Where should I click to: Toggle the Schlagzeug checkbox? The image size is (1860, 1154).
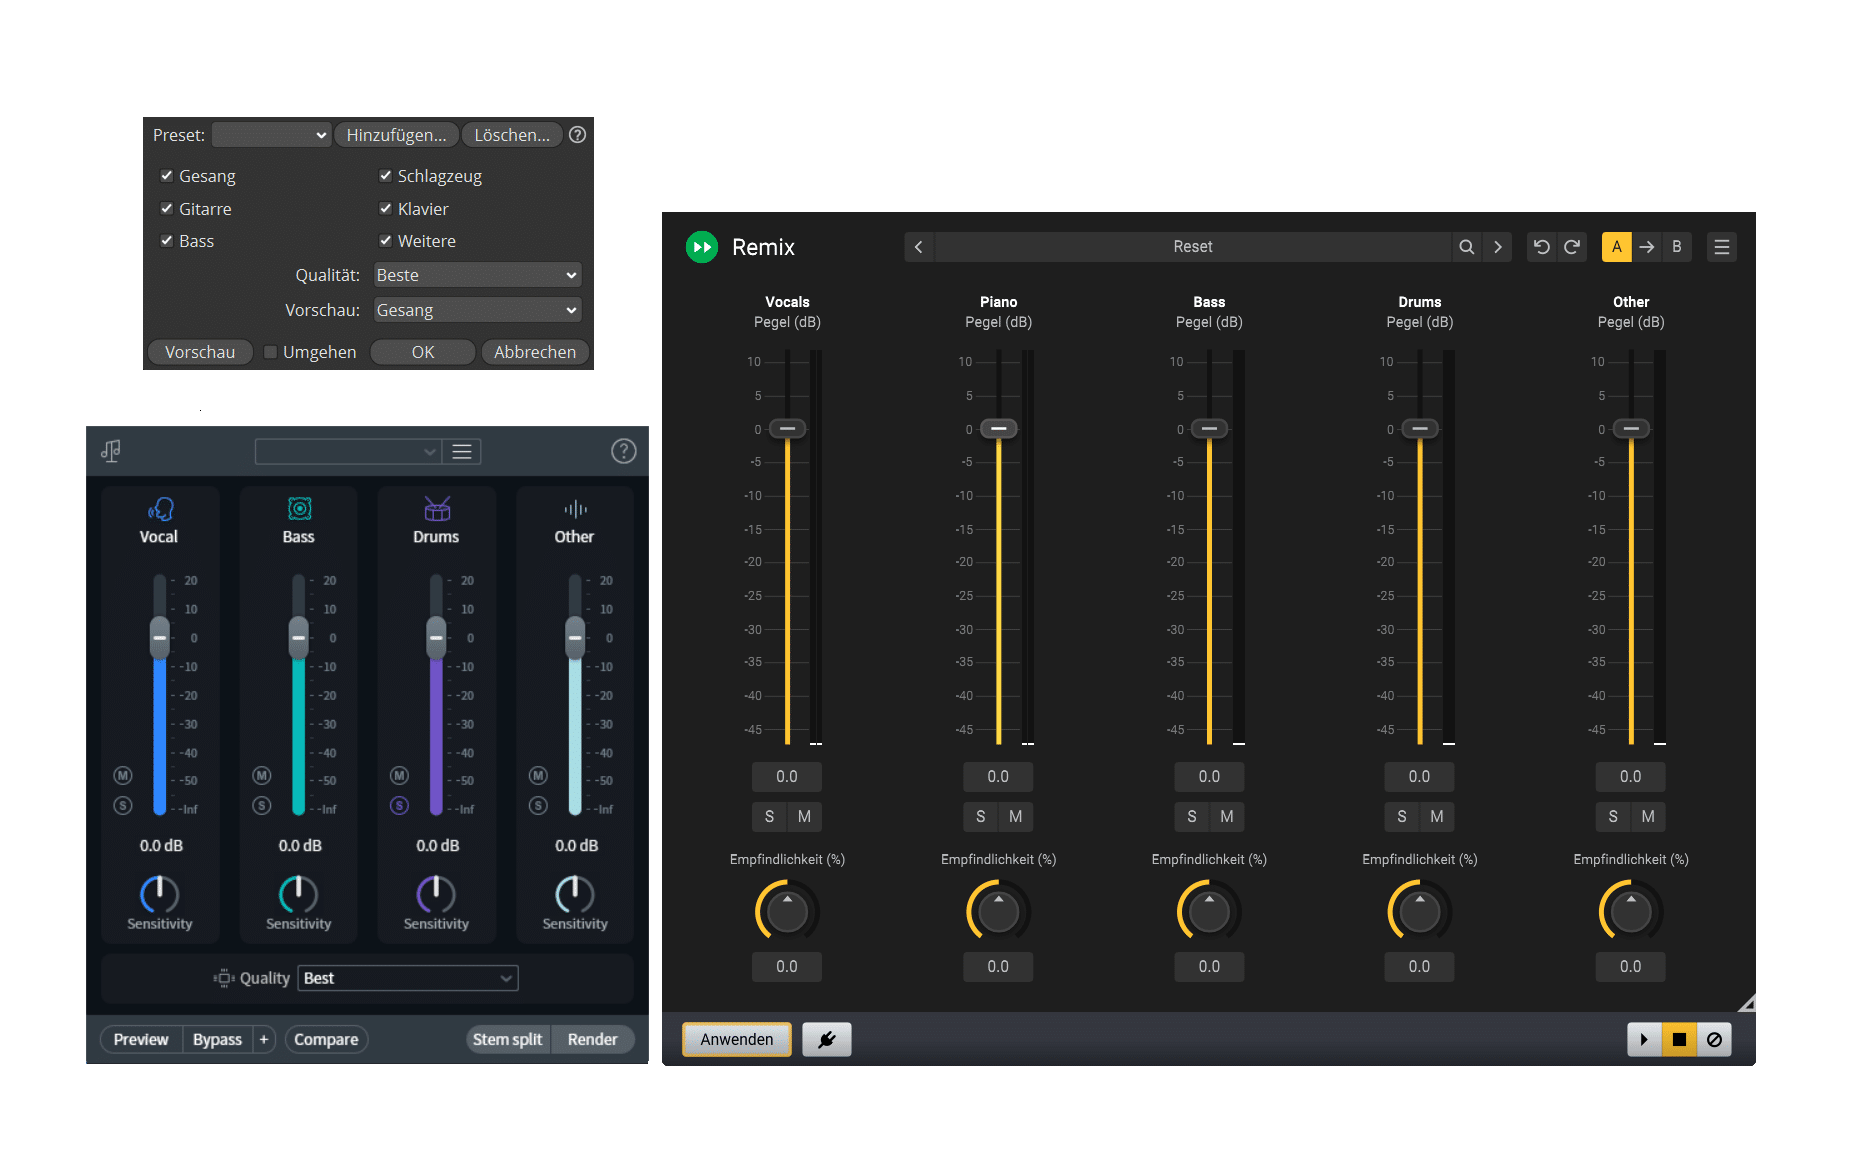tap(385, 176)
